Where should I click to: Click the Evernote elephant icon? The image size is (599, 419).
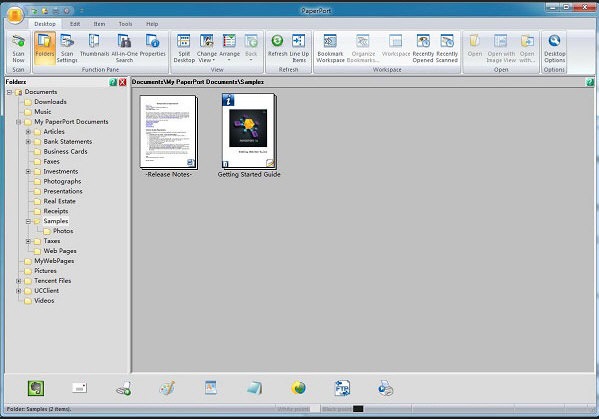click(36, 388)
